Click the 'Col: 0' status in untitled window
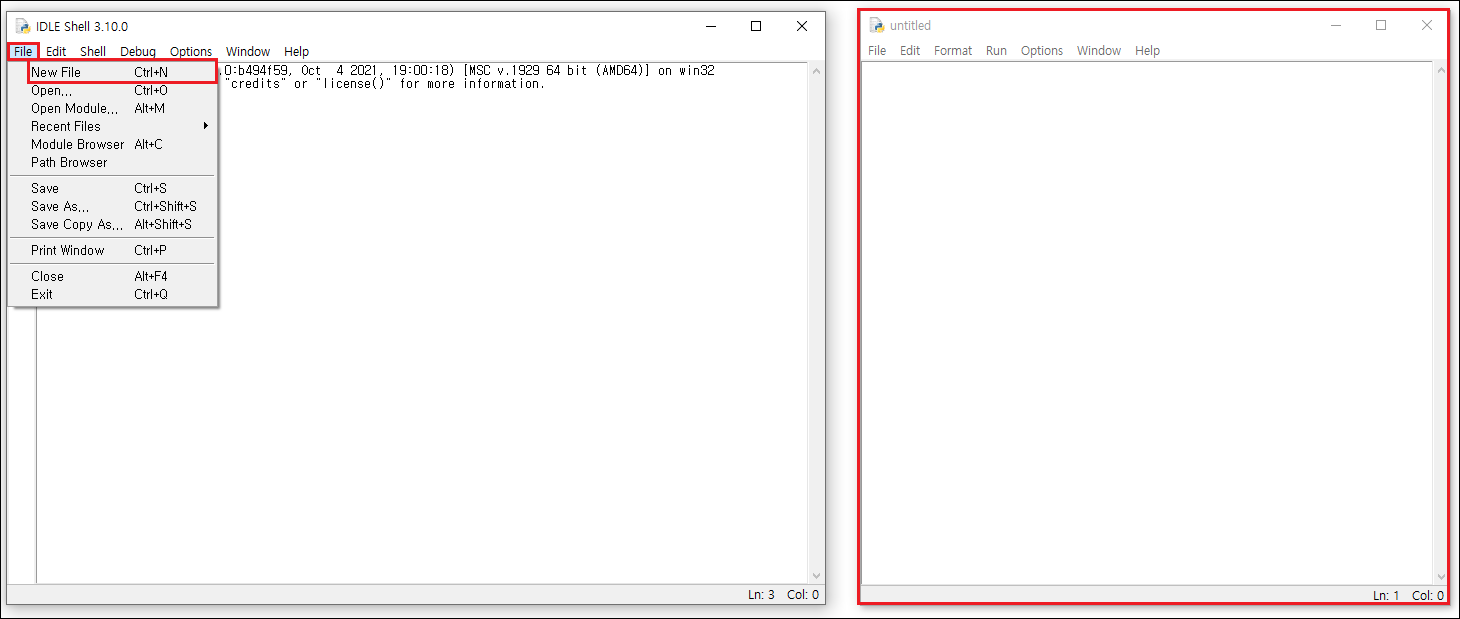This screenshot has width=1460, height=619. [1428, 595]
